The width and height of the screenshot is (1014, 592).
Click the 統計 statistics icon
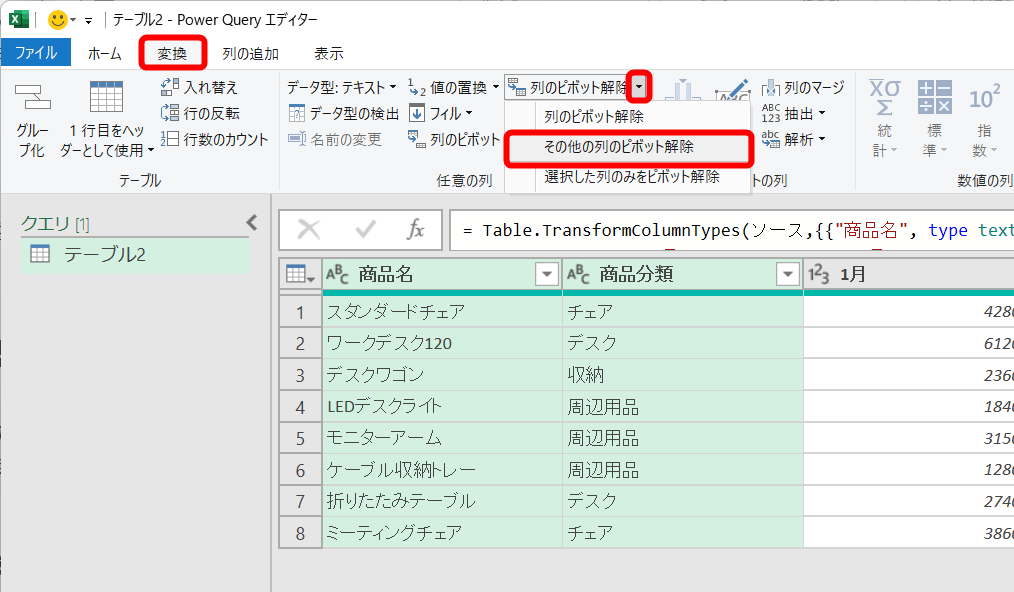885,97
